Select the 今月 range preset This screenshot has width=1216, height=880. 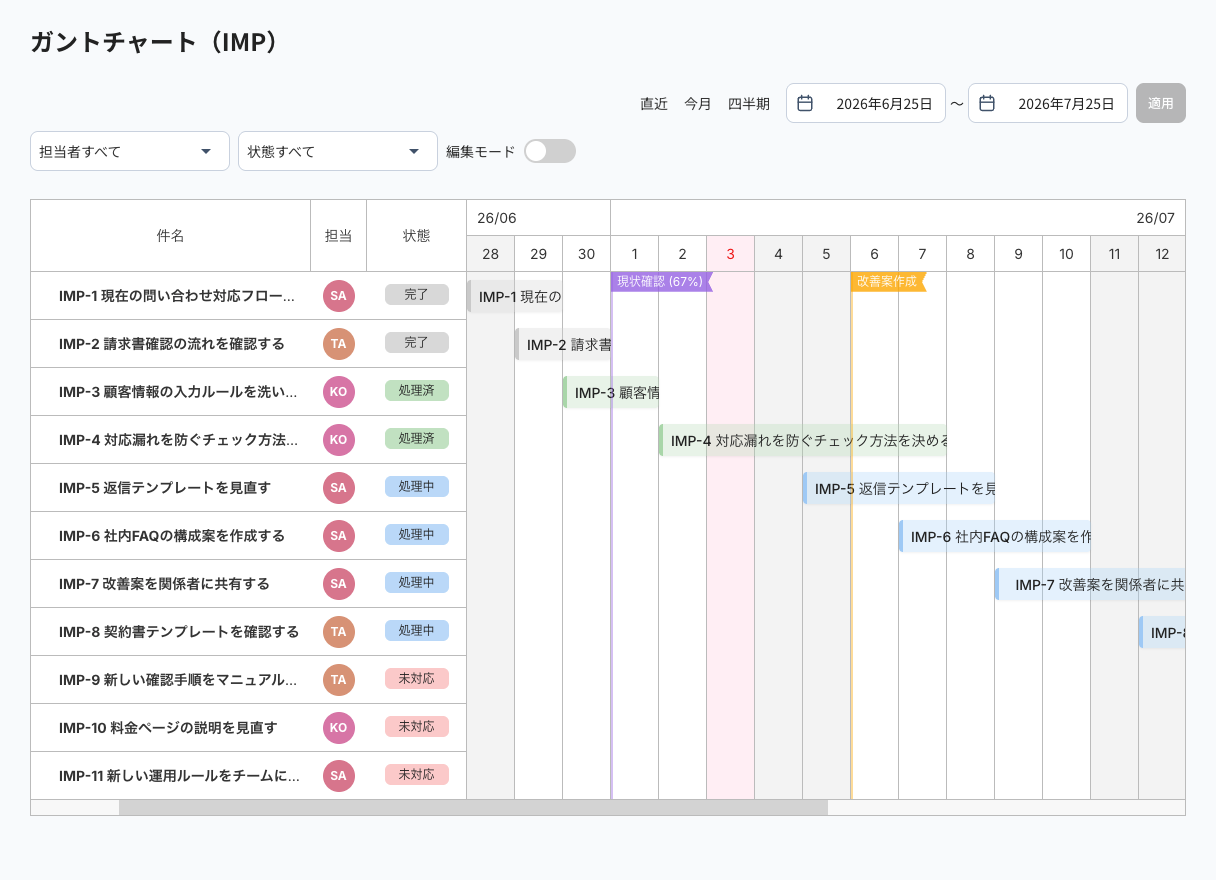tap(698, 104)
